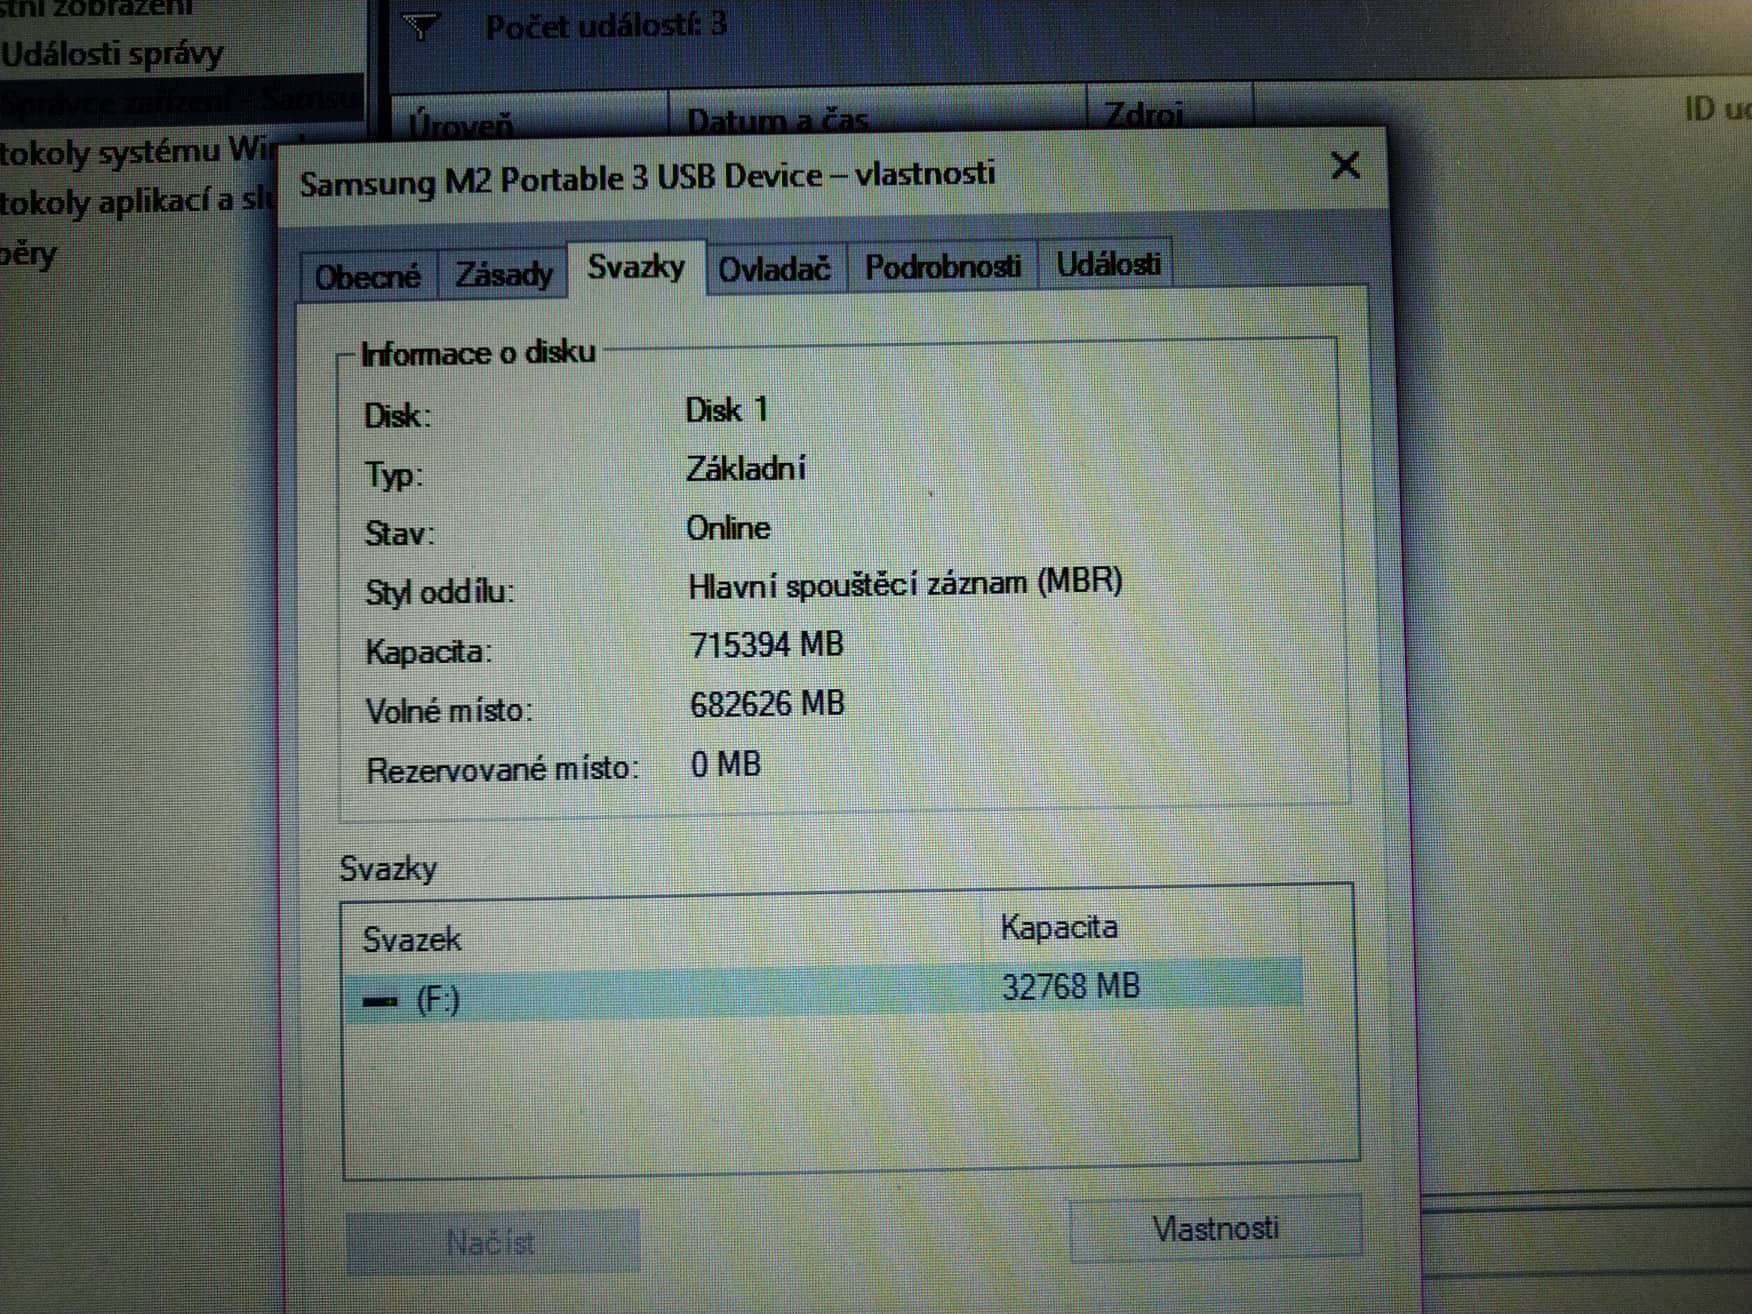Click the Disk 1 value

[x=726, y=410]
